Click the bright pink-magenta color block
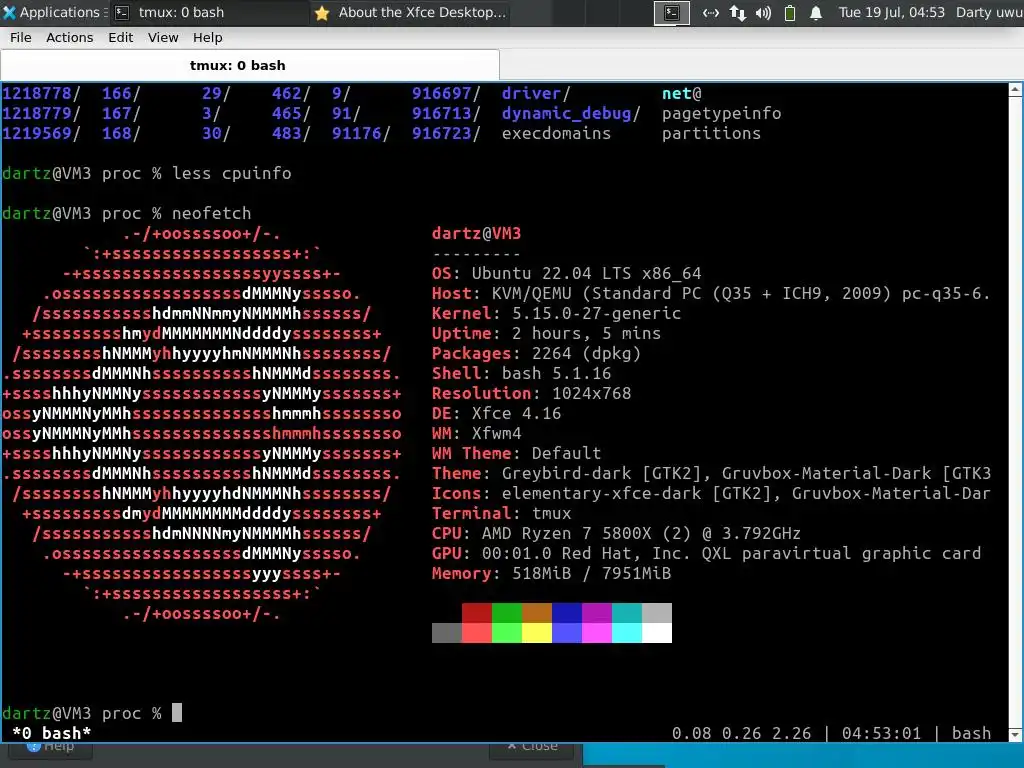The height and width of the screenshot is (768, 1024). pyautogui.click(x=597, y=633)
